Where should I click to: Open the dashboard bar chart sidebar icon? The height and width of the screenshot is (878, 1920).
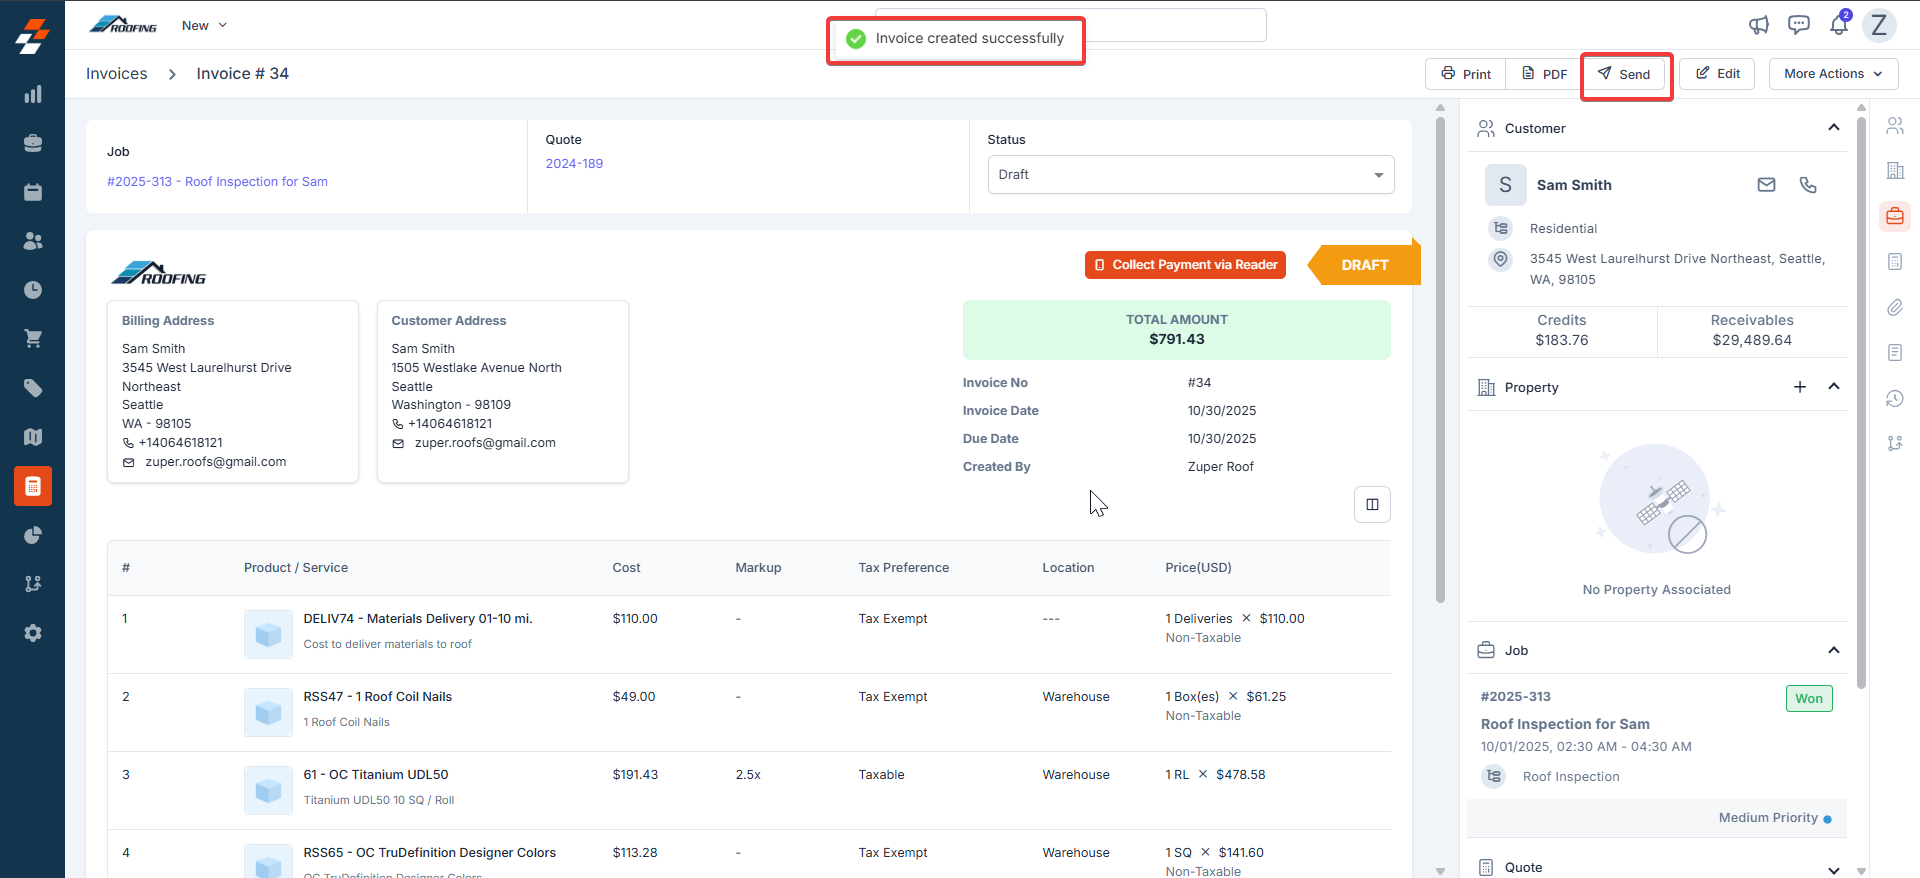pyautogui.click(x=33, y=94)
